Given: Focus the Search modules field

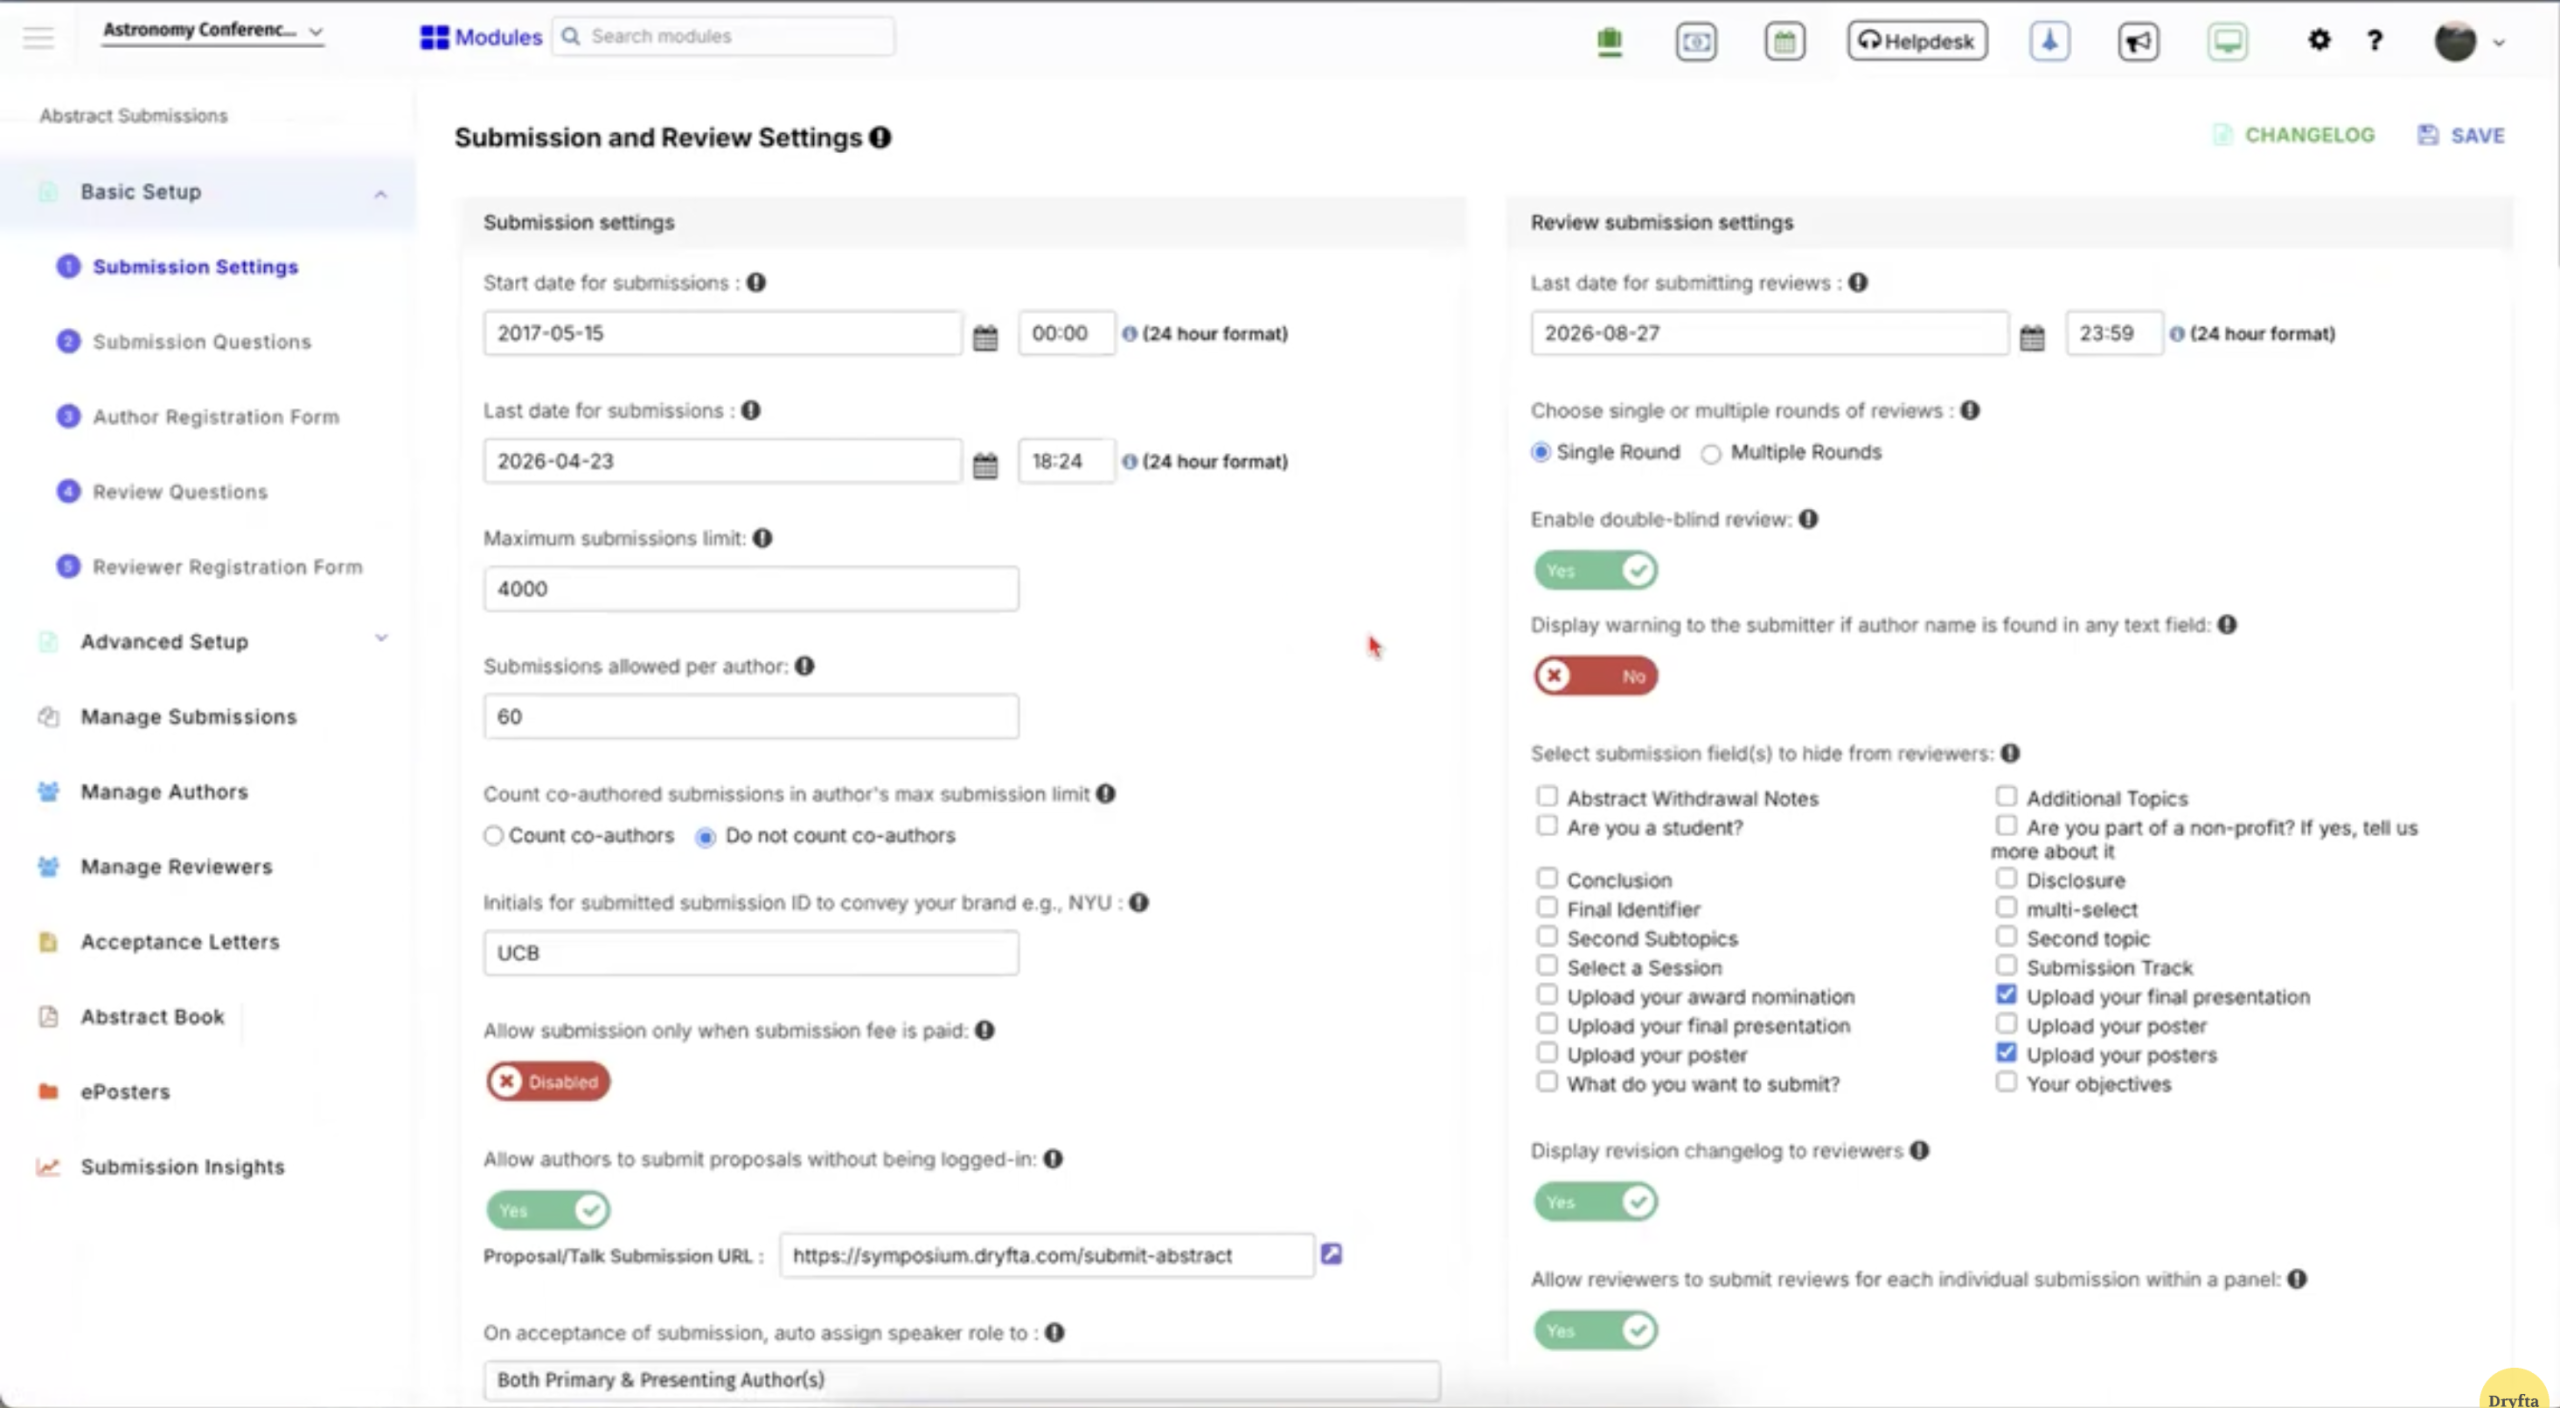Looking at the screenshot, I should coord(723,36).
